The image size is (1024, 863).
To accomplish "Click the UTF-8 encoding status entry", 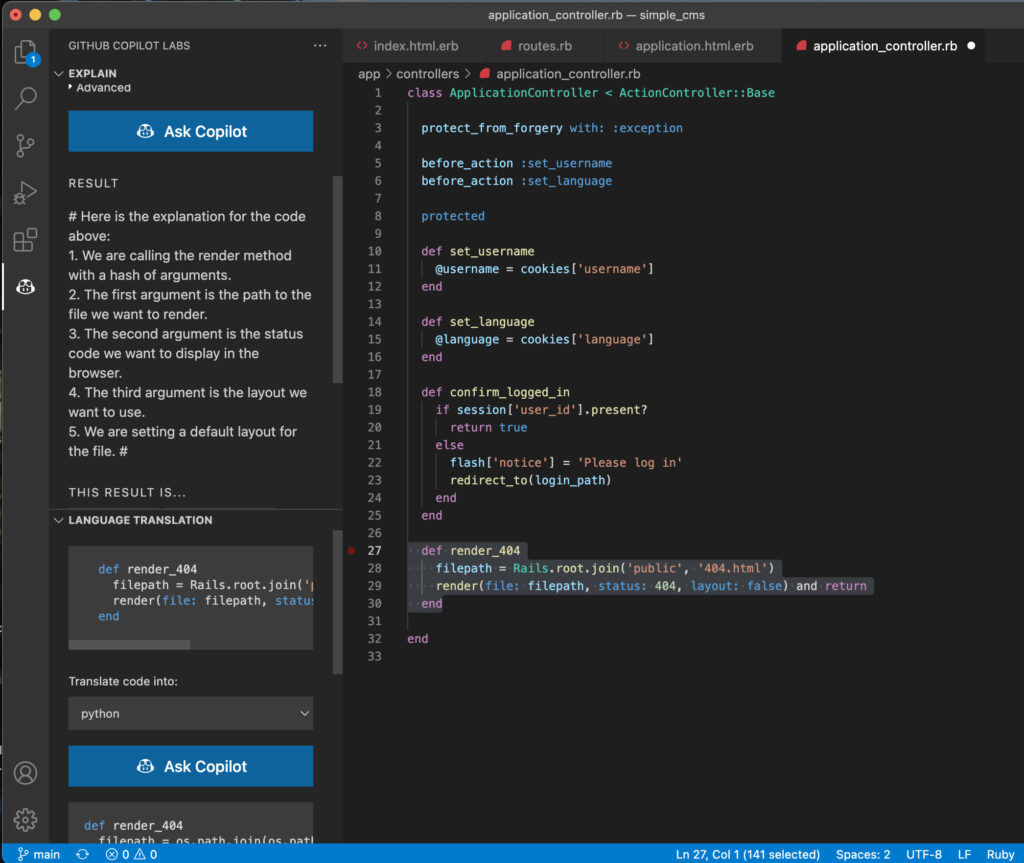I will pyautogui.click(x=923, y=854).
